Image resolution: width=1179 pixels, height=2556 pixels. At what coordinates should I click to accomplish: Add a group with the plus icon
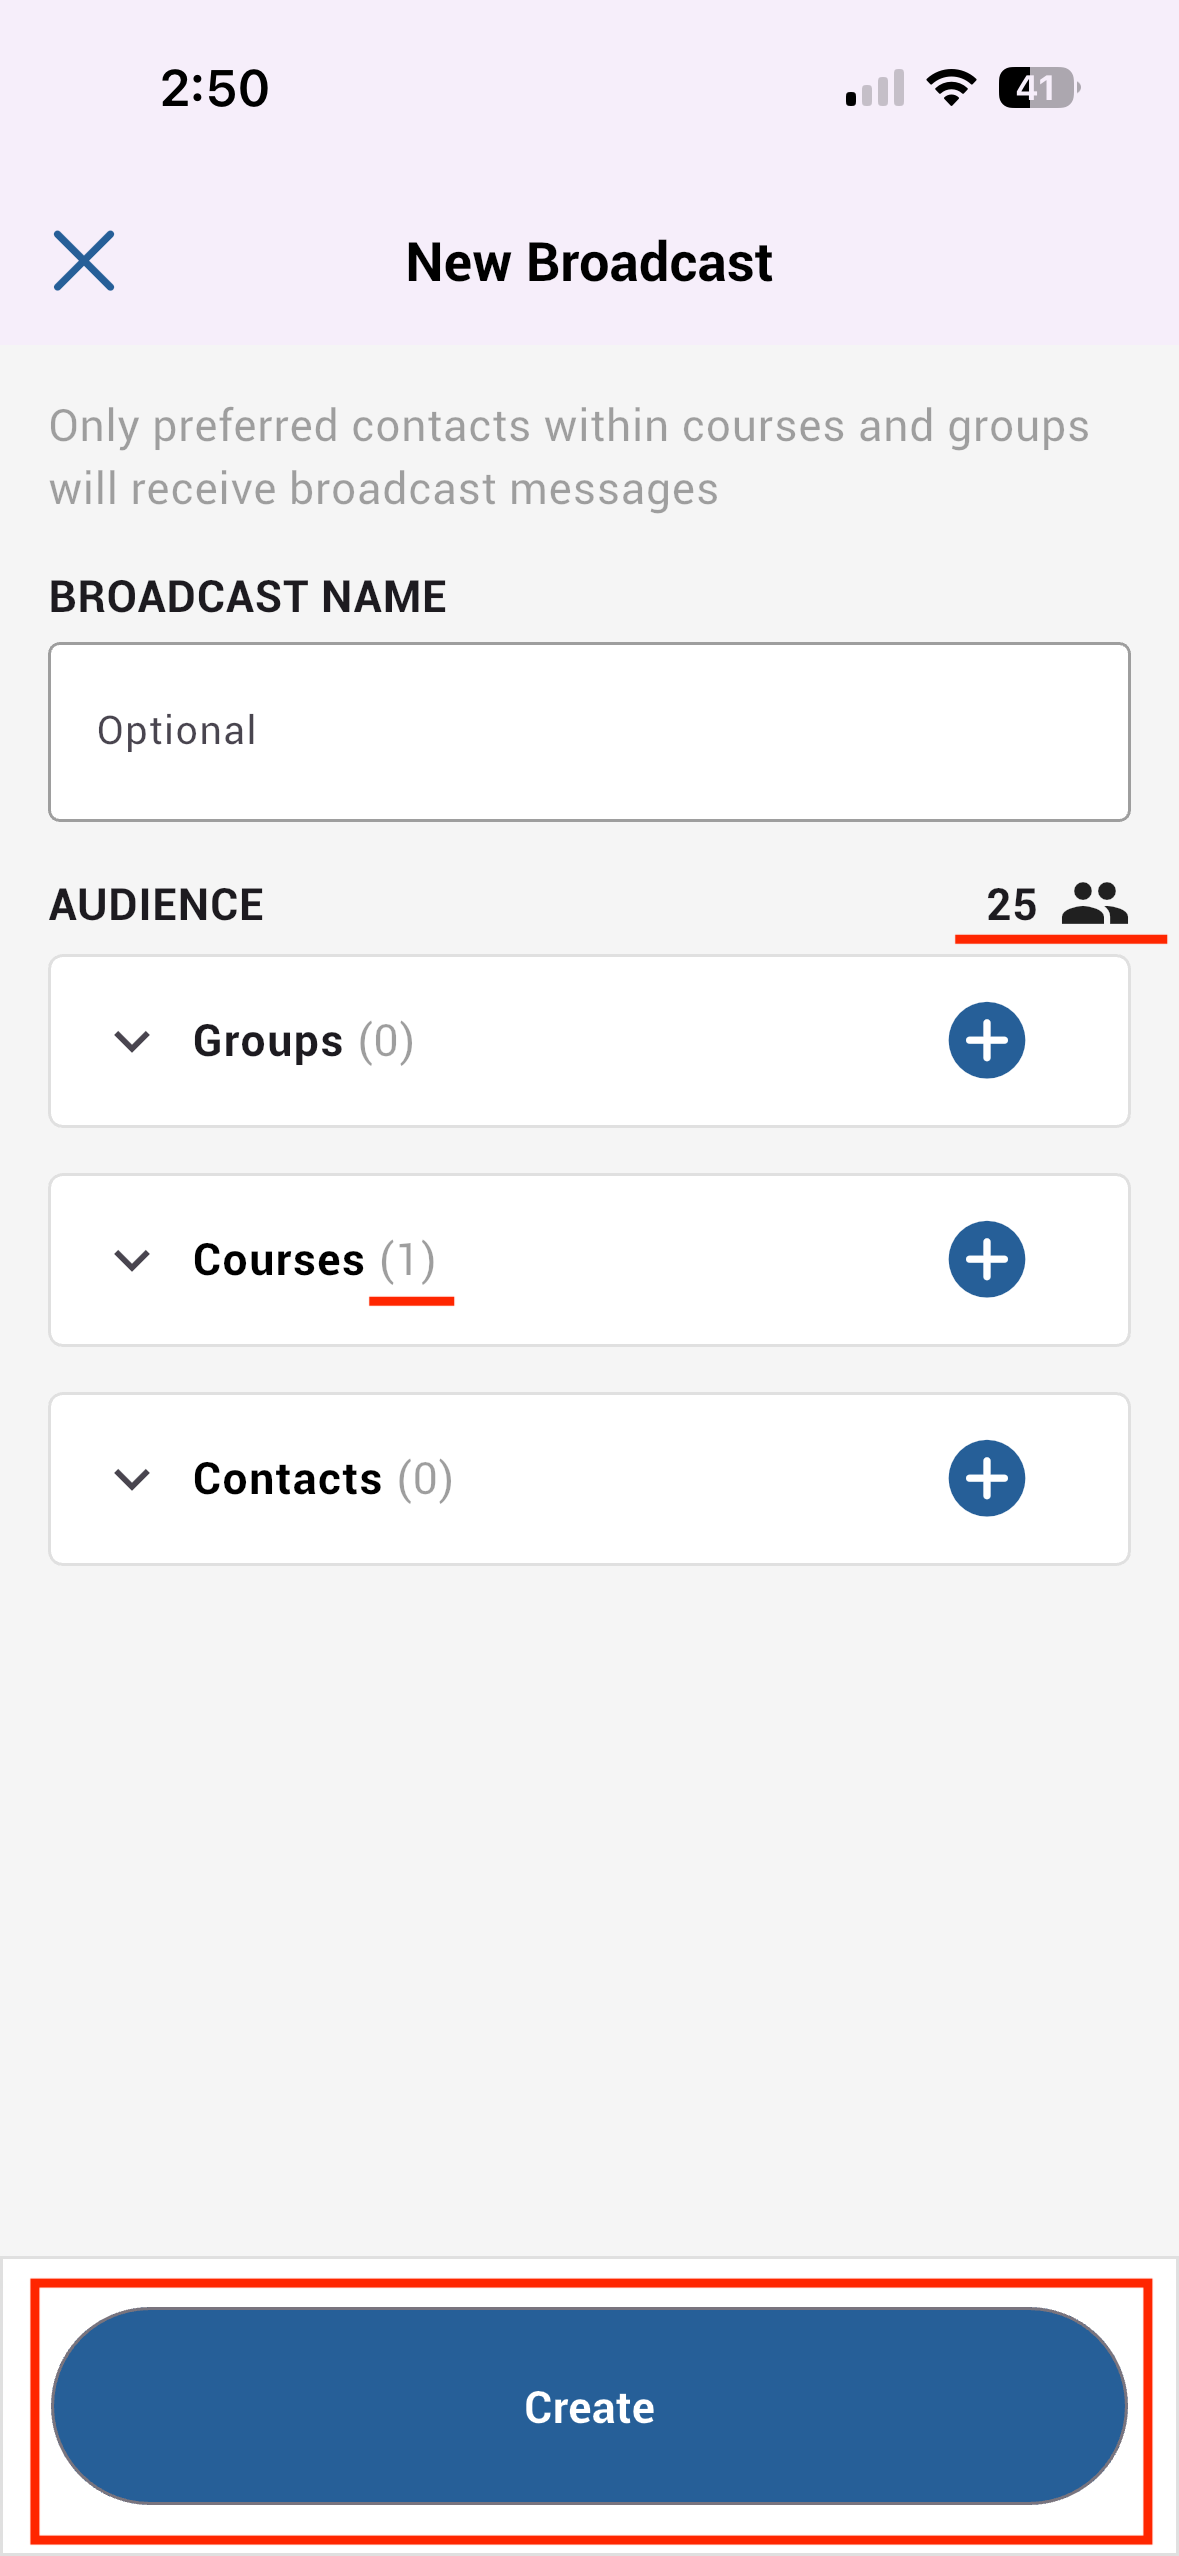(x=986, y=1040)
